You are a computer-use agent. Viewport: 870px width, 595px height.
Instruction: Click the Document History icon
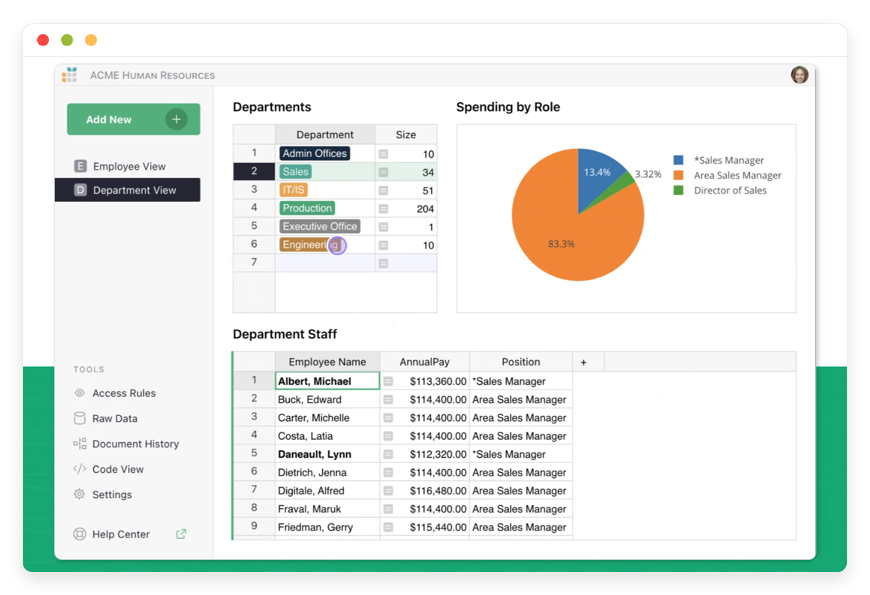coord(80,443)
